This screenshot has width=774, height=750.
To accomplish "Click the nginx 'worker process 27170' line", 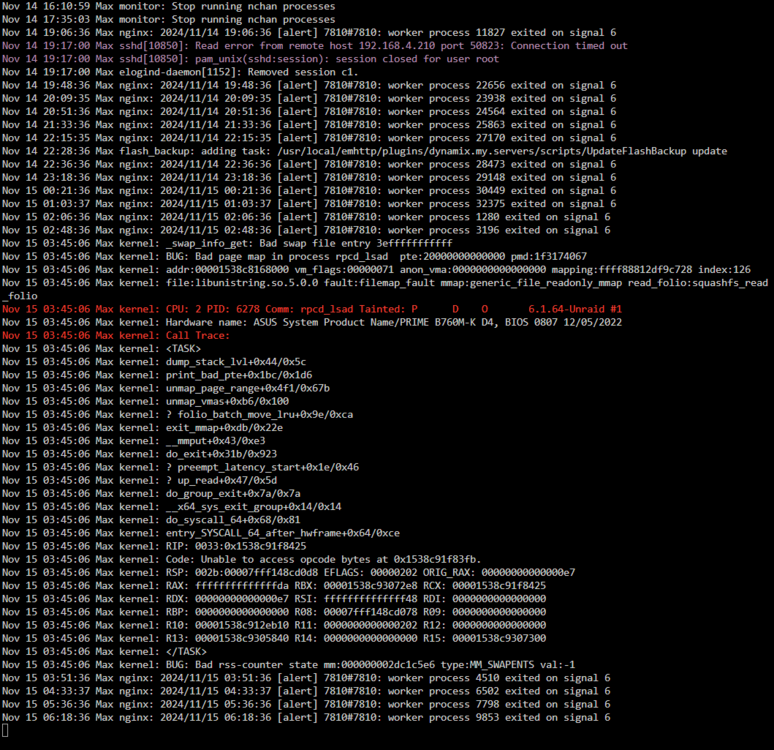I will tap(309, 138).
